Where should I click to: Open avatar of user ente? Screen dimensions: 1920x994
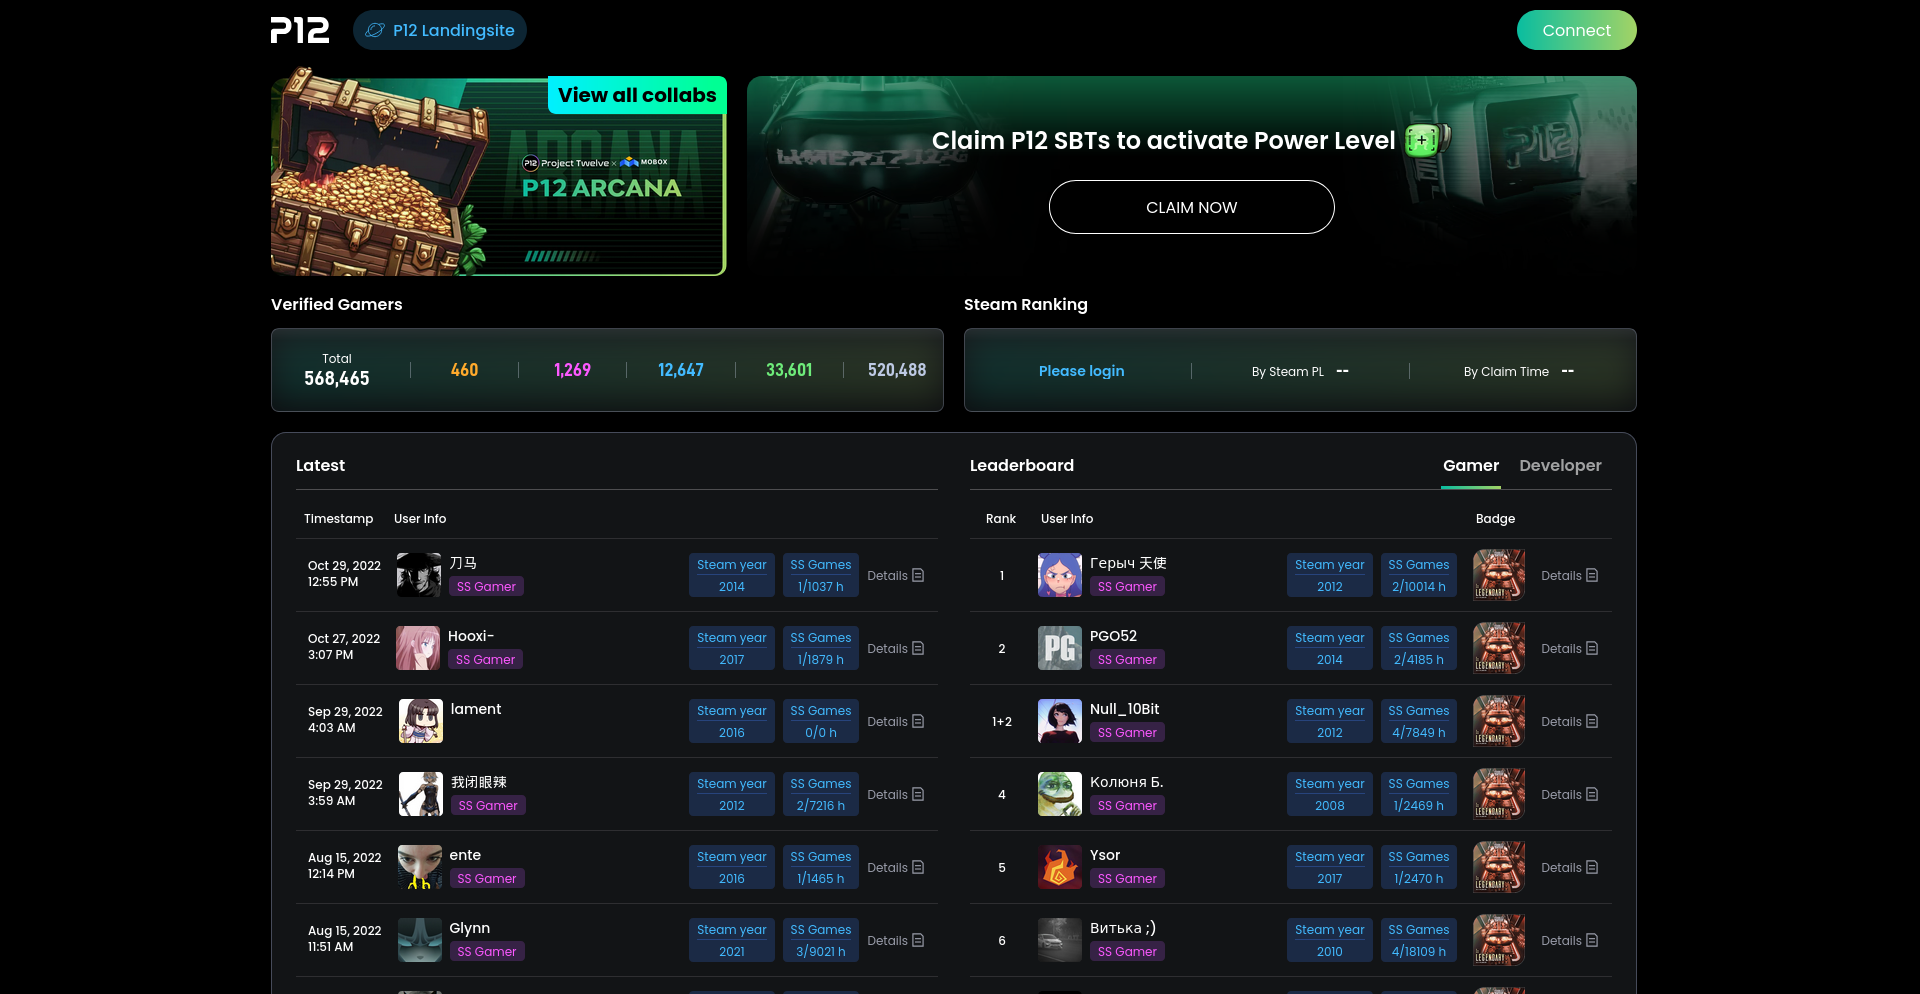pyautogui.click(x=420, y=867)
